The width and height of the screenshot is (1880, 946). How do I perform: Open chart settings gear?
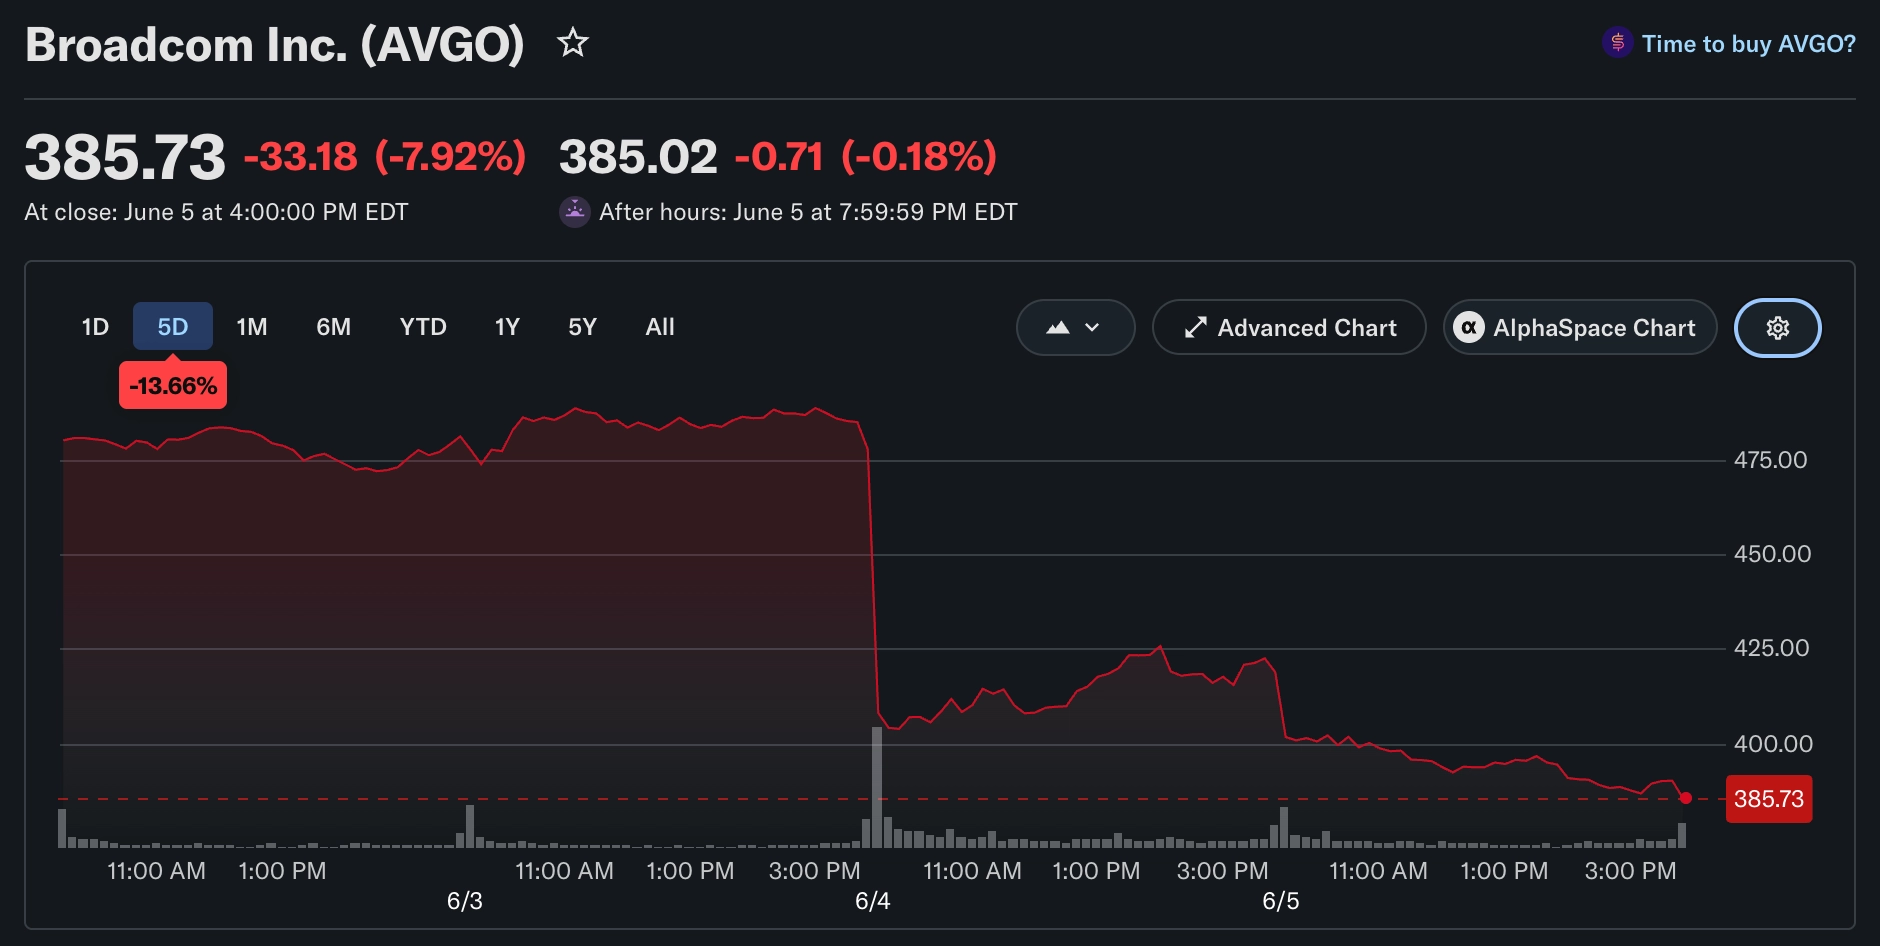1777,328
